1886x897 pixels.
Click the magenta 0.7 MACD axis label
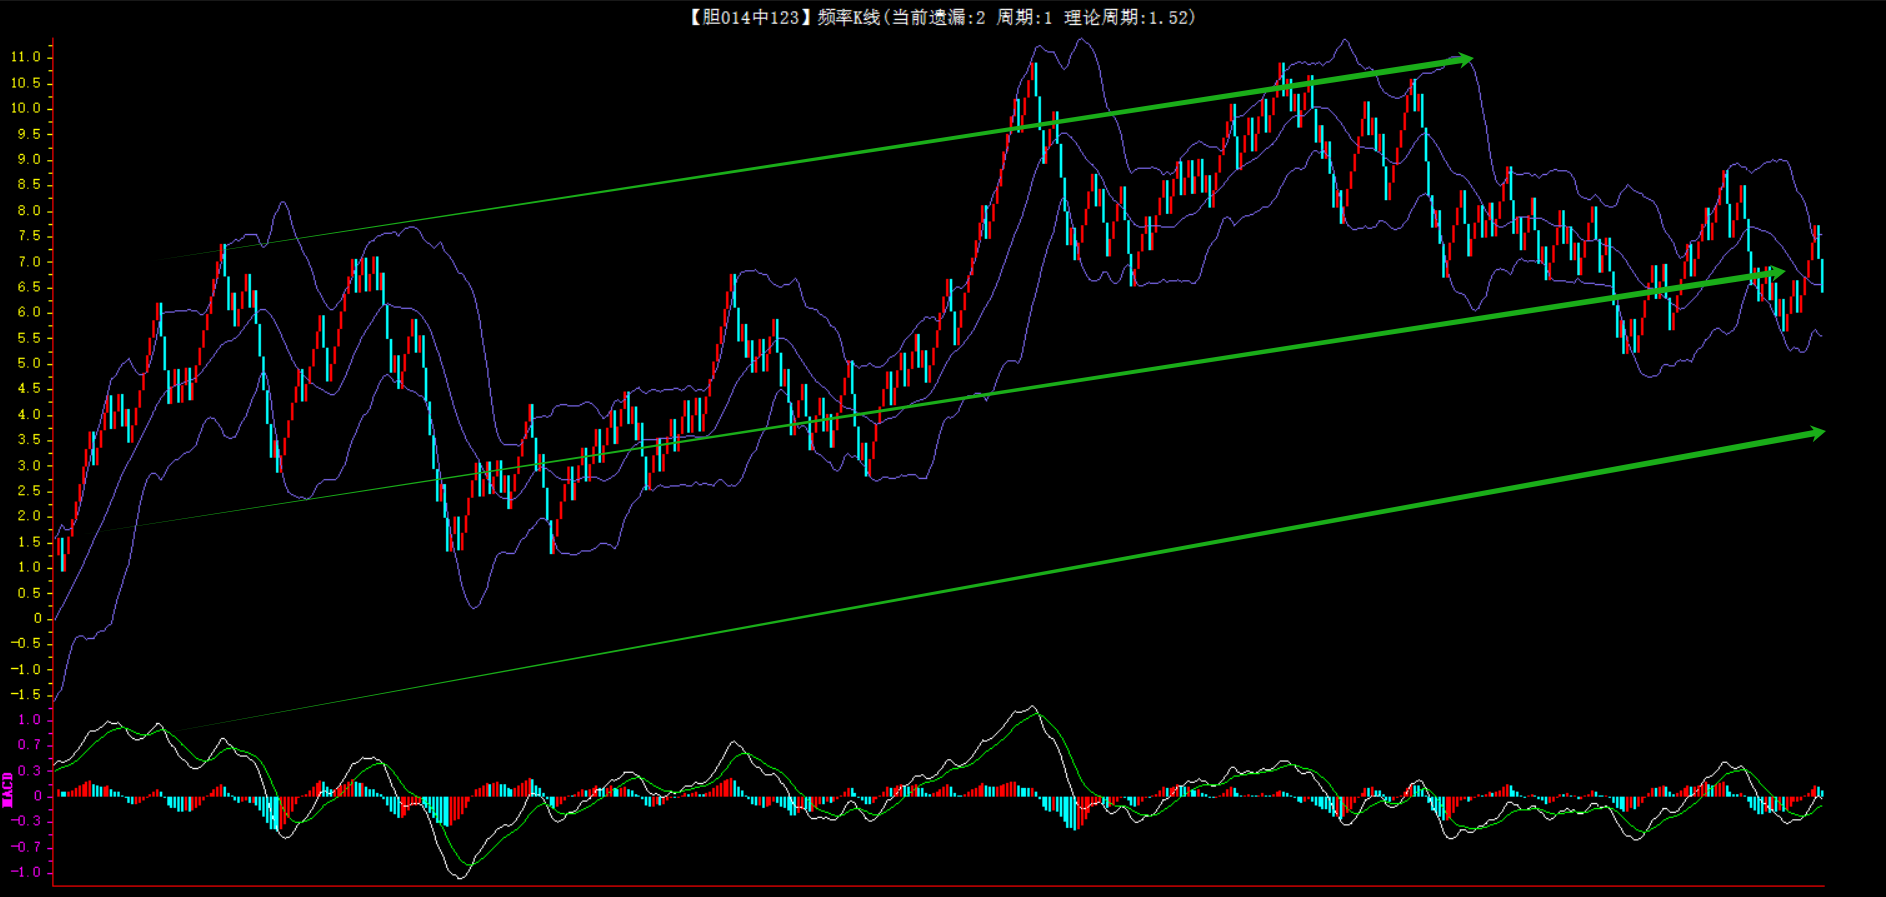(x=29, y=745)
